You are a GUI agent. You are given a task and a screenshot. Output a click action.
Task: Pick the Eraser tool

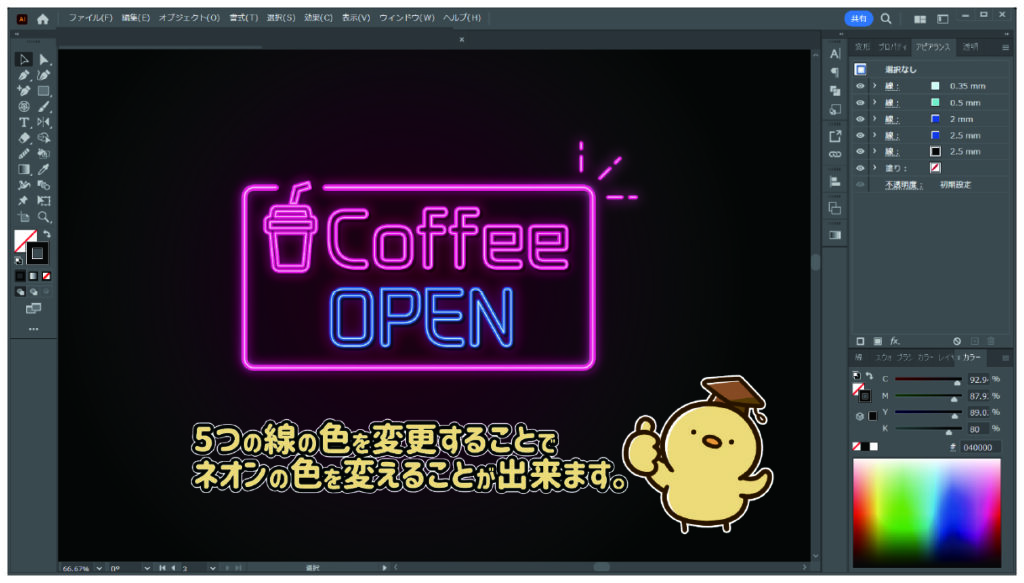[24, 138]
